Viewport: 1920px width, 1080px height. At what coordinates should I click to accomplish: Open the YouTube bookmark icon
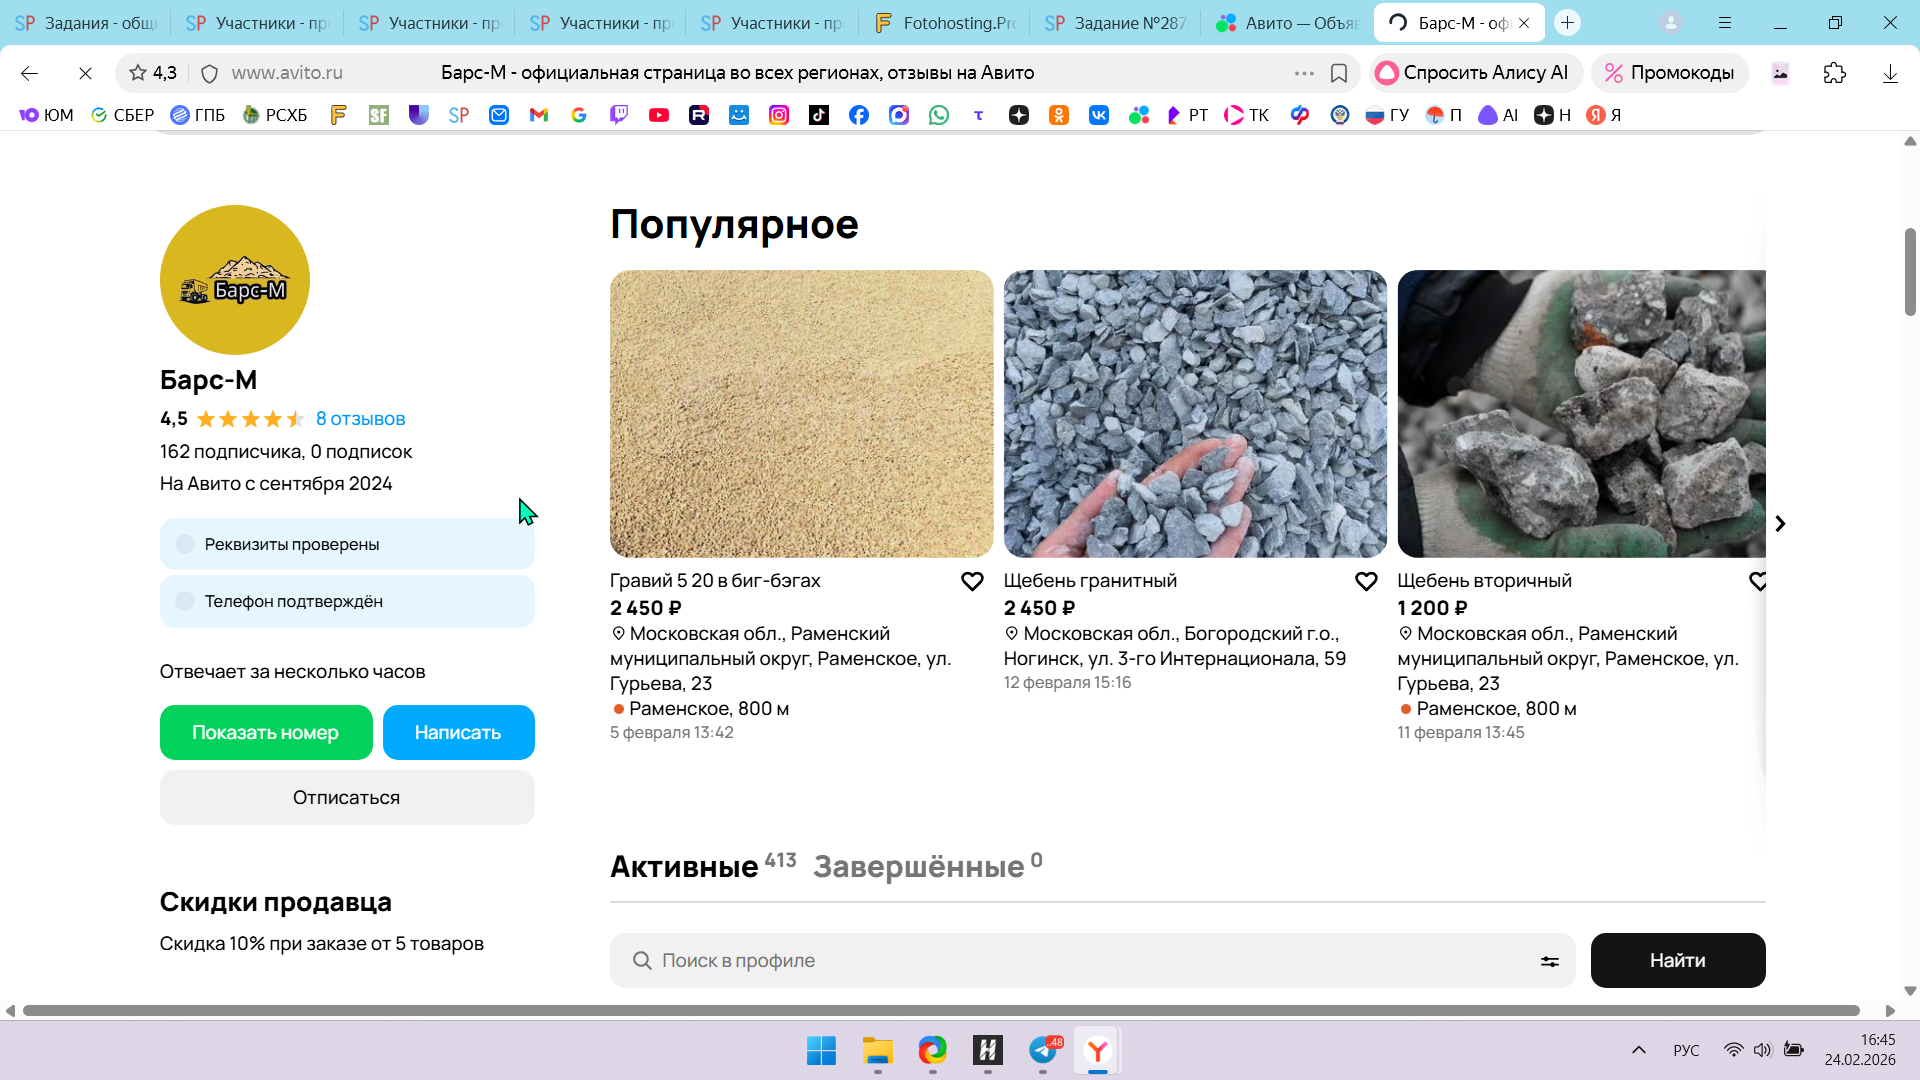click(658, 115)
